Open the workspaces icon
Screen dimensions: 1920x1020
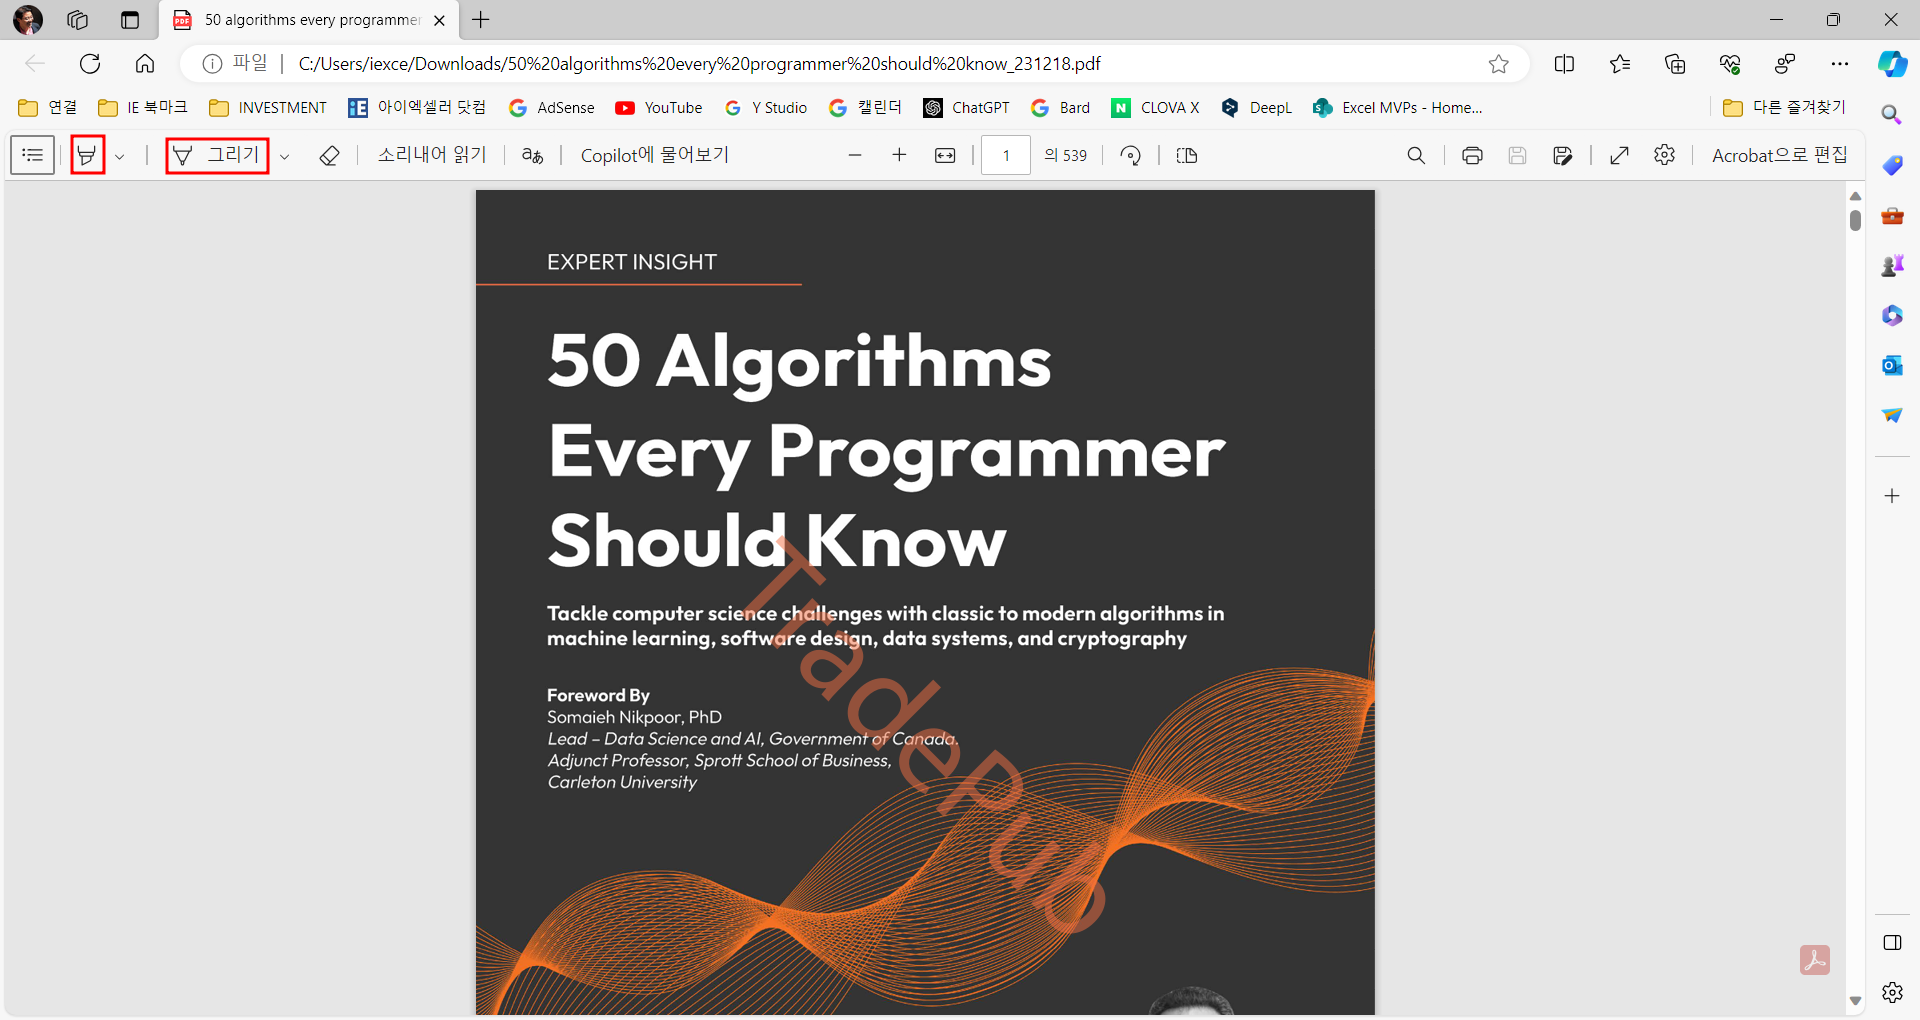[77, 20]
